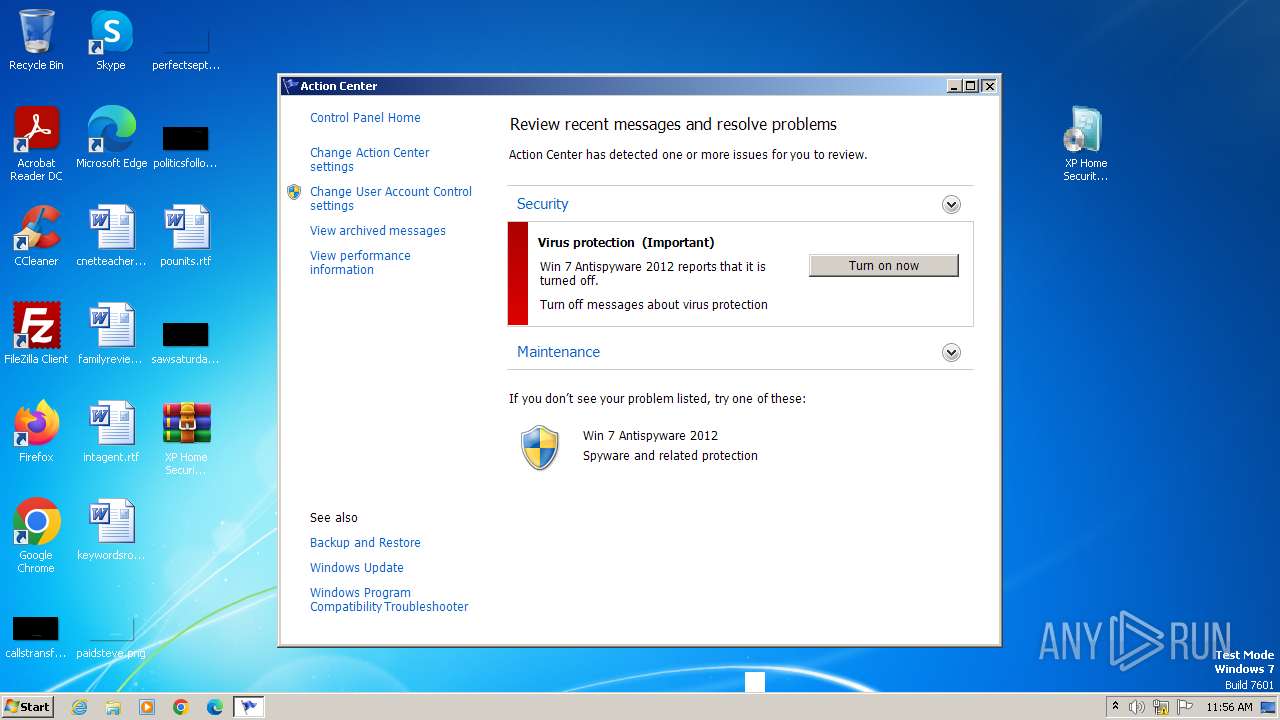Image resolution: width=1280 pixels, height=720 pixels.
Task: Open View performance information link
Action: coord(360,262)
